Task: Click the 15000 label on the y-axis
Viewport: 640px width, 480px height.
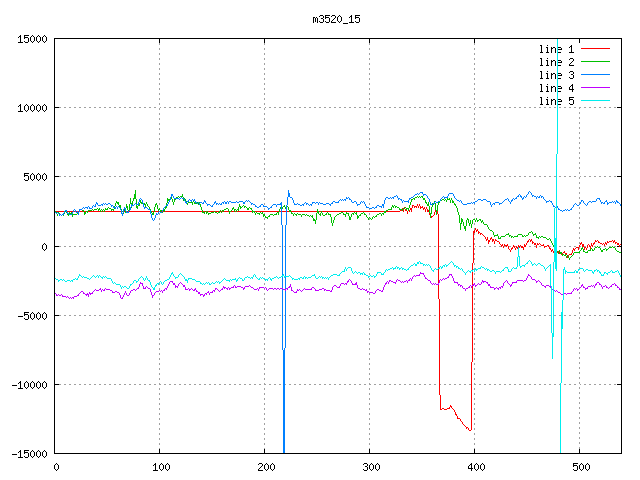Action: [x=32, y=39]
